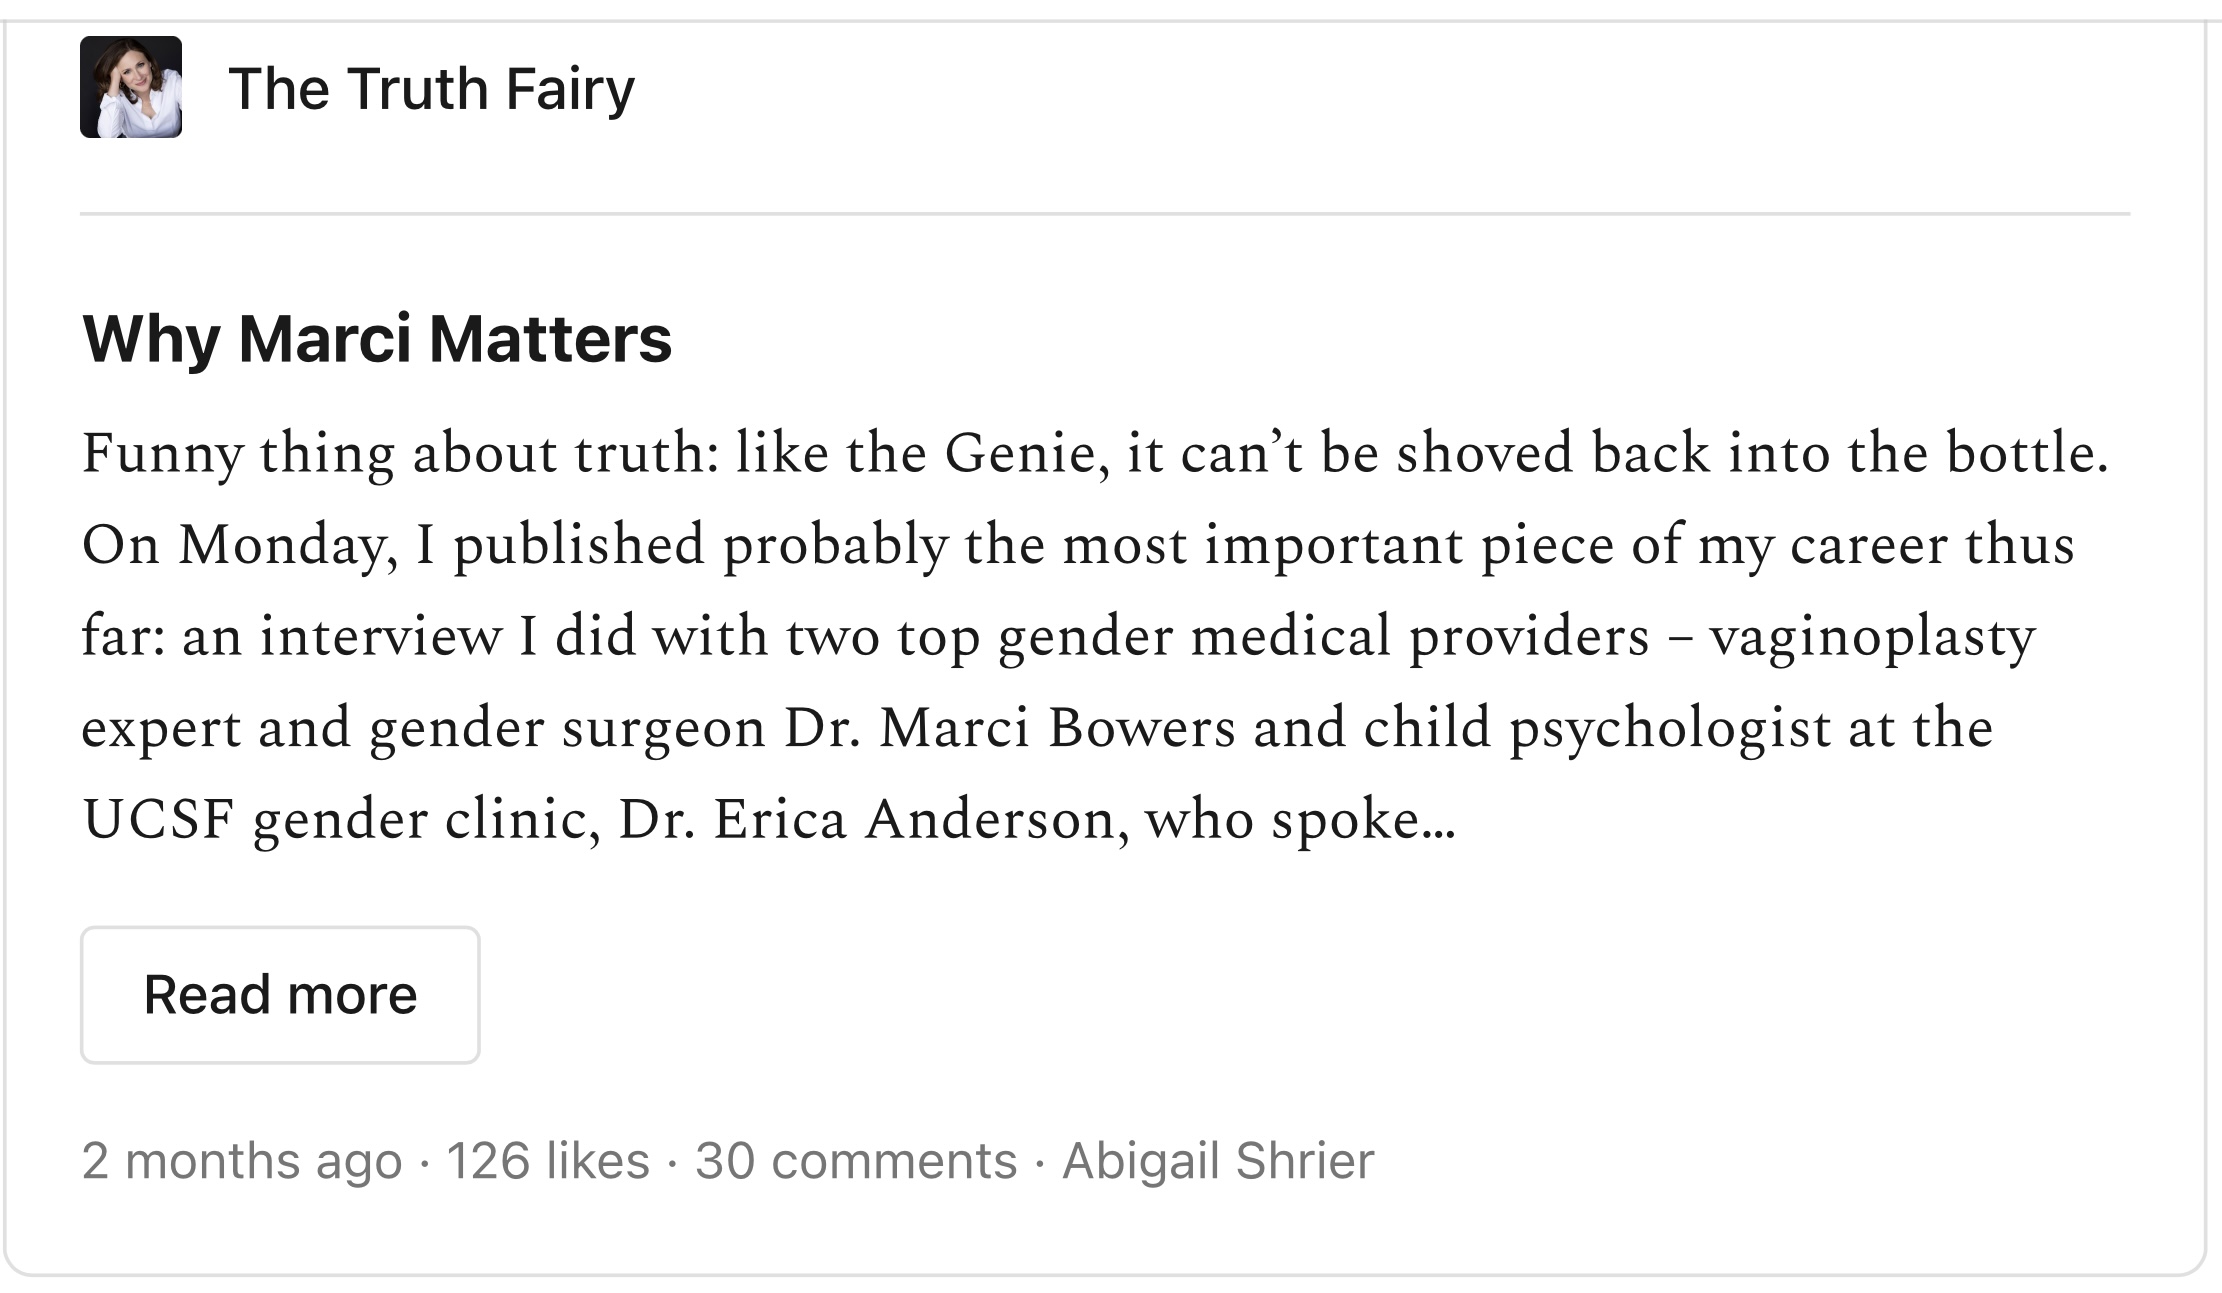Click The Truth Fairy publication avatar
This screenshot has width=2222, height=1293.
(x=131, y=87)
